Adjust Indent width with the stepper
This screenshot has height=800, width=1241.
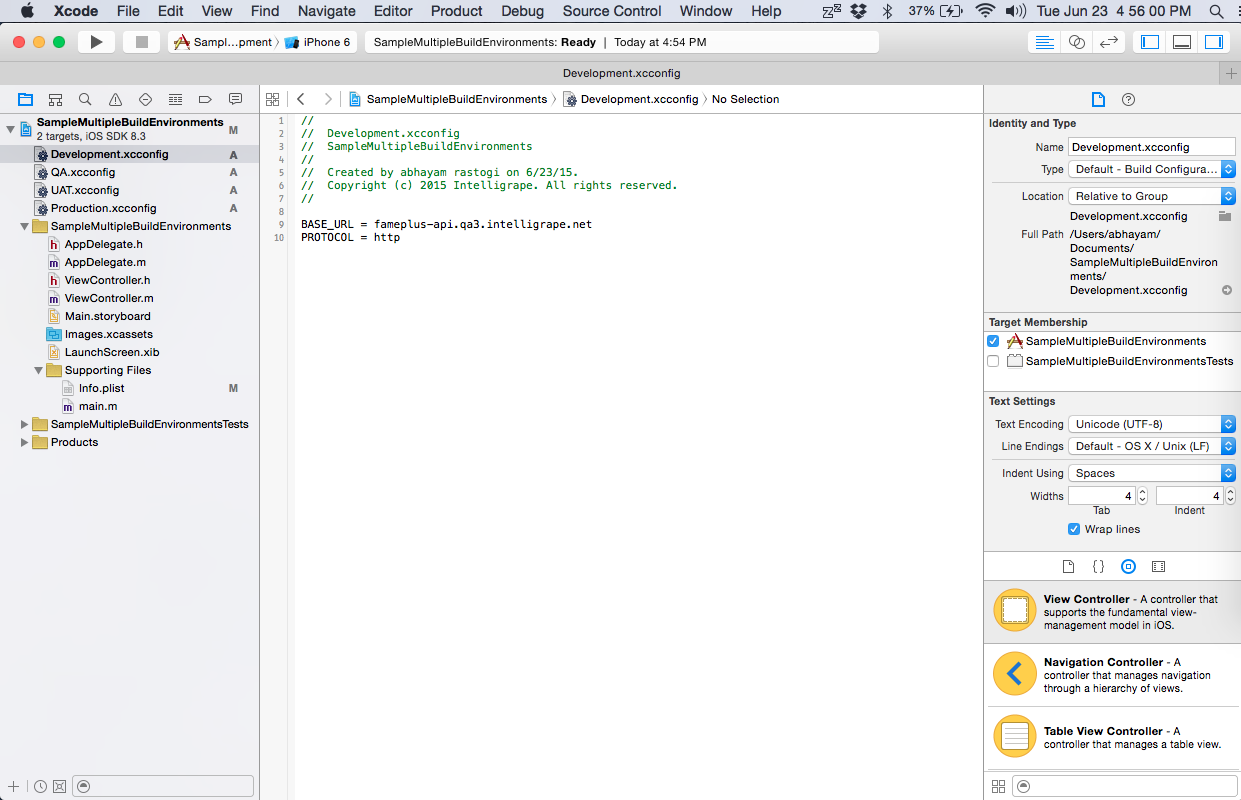click(x=1231, y=496)
